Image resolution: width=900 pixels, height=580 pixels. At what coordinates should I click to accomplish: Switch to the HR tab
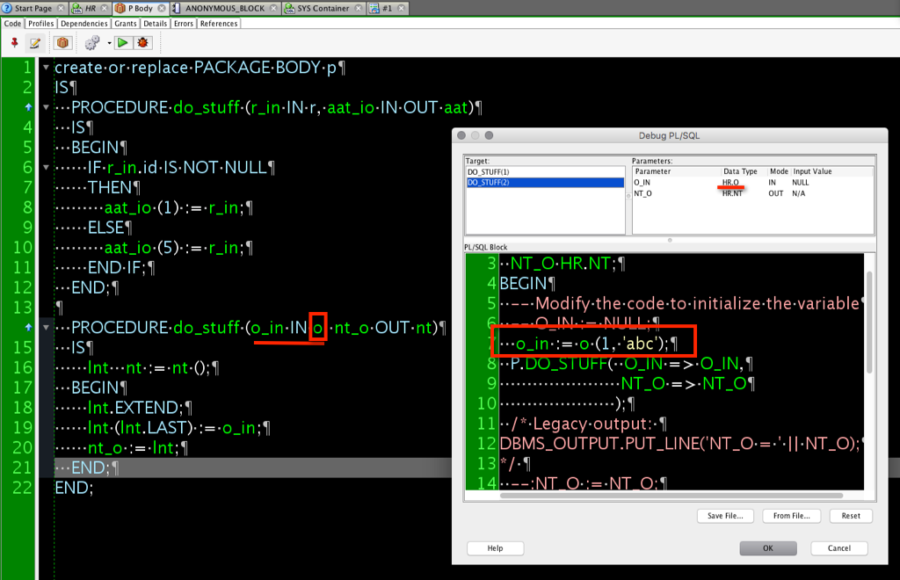coord(90,6)
